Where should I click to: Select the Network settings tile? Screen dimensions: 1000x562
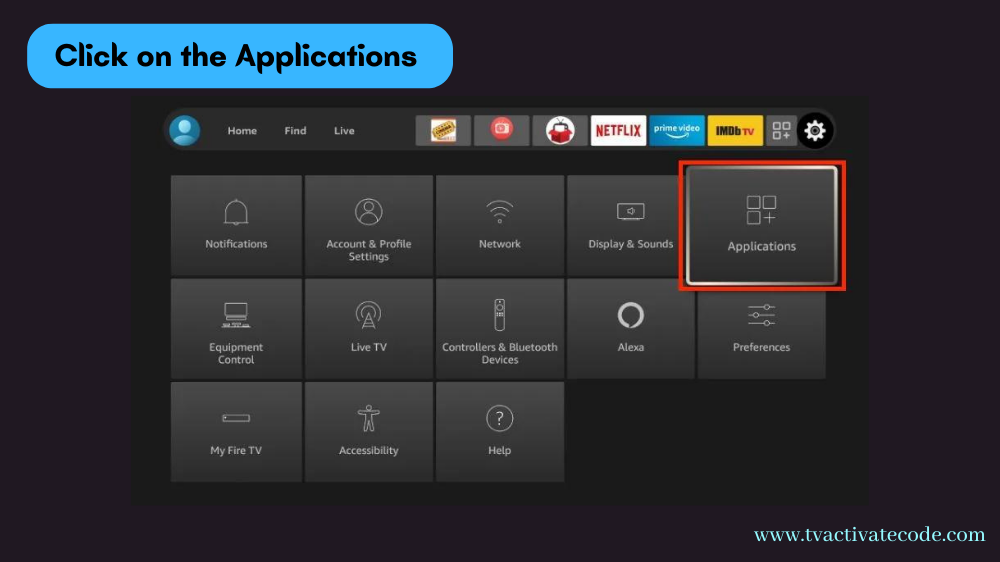pos(500,225)
